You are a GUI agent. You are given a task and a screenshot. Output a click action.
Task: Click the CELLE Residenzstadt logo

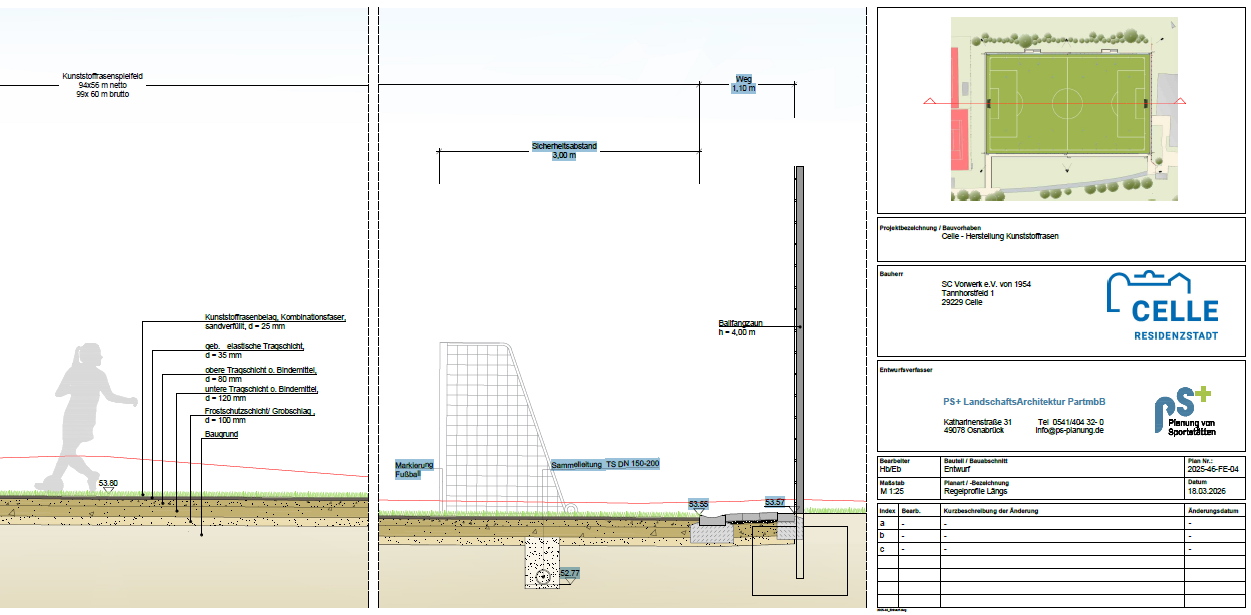point(1162,306)
